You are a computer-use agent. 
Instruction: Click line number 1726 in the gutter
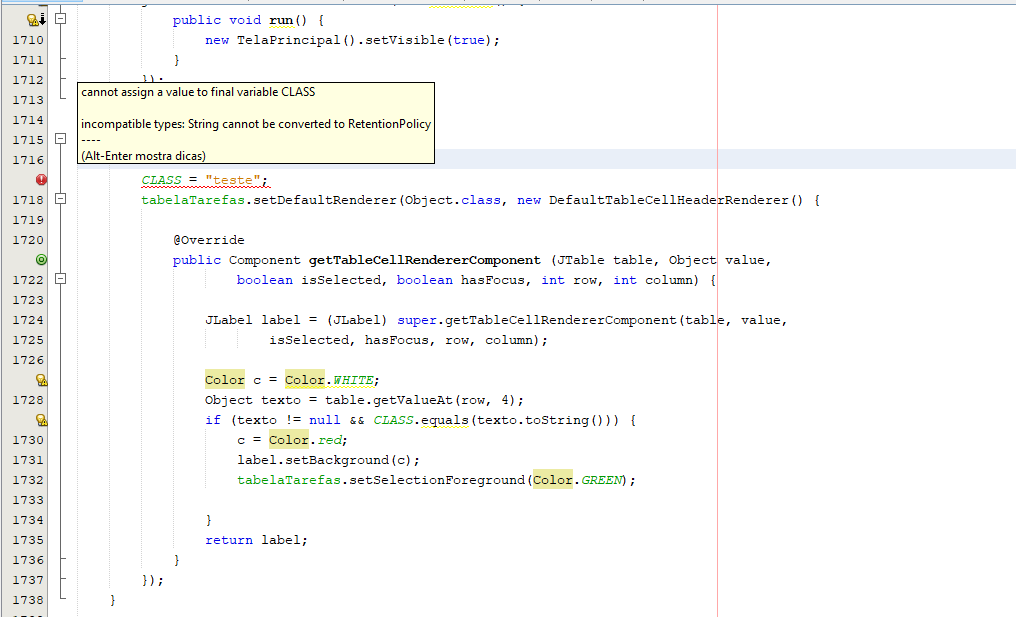pyautogui.click(x=28, y=360)
